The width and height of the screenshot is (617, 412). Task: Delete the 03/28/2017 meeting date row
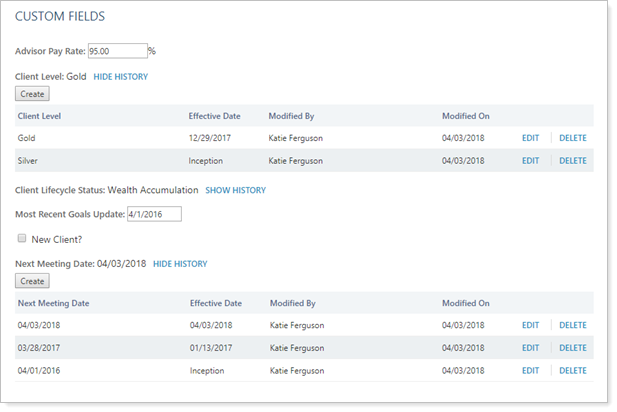572,348
